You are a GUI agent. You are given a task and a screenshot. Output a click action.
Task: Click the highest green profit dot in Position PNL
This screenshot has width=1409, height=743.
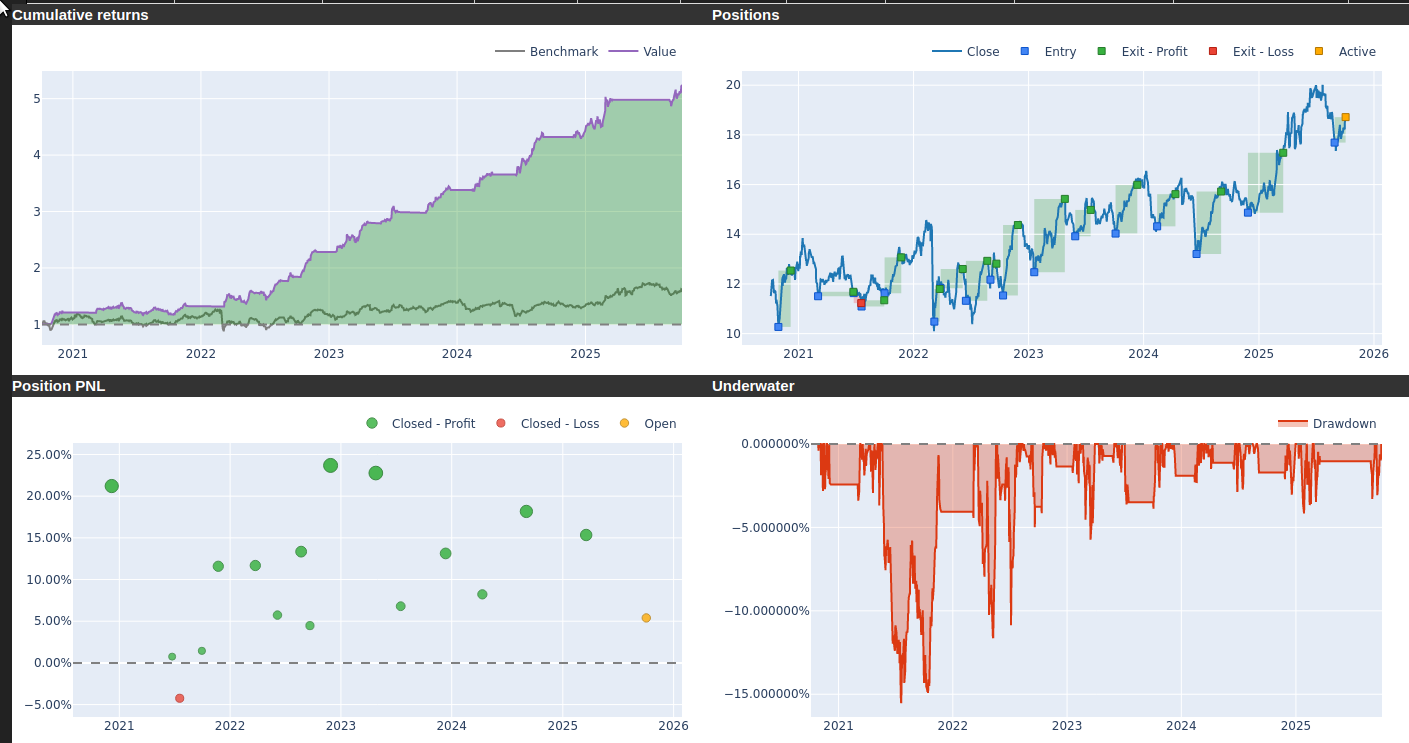pos(330,465)
